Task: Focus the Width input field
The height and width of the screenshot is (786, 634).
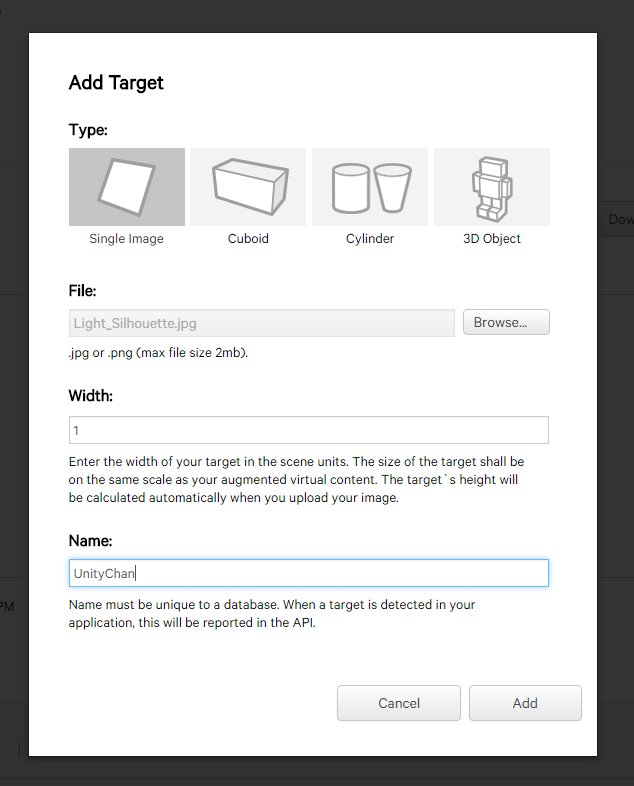Action: coord(309,430)
